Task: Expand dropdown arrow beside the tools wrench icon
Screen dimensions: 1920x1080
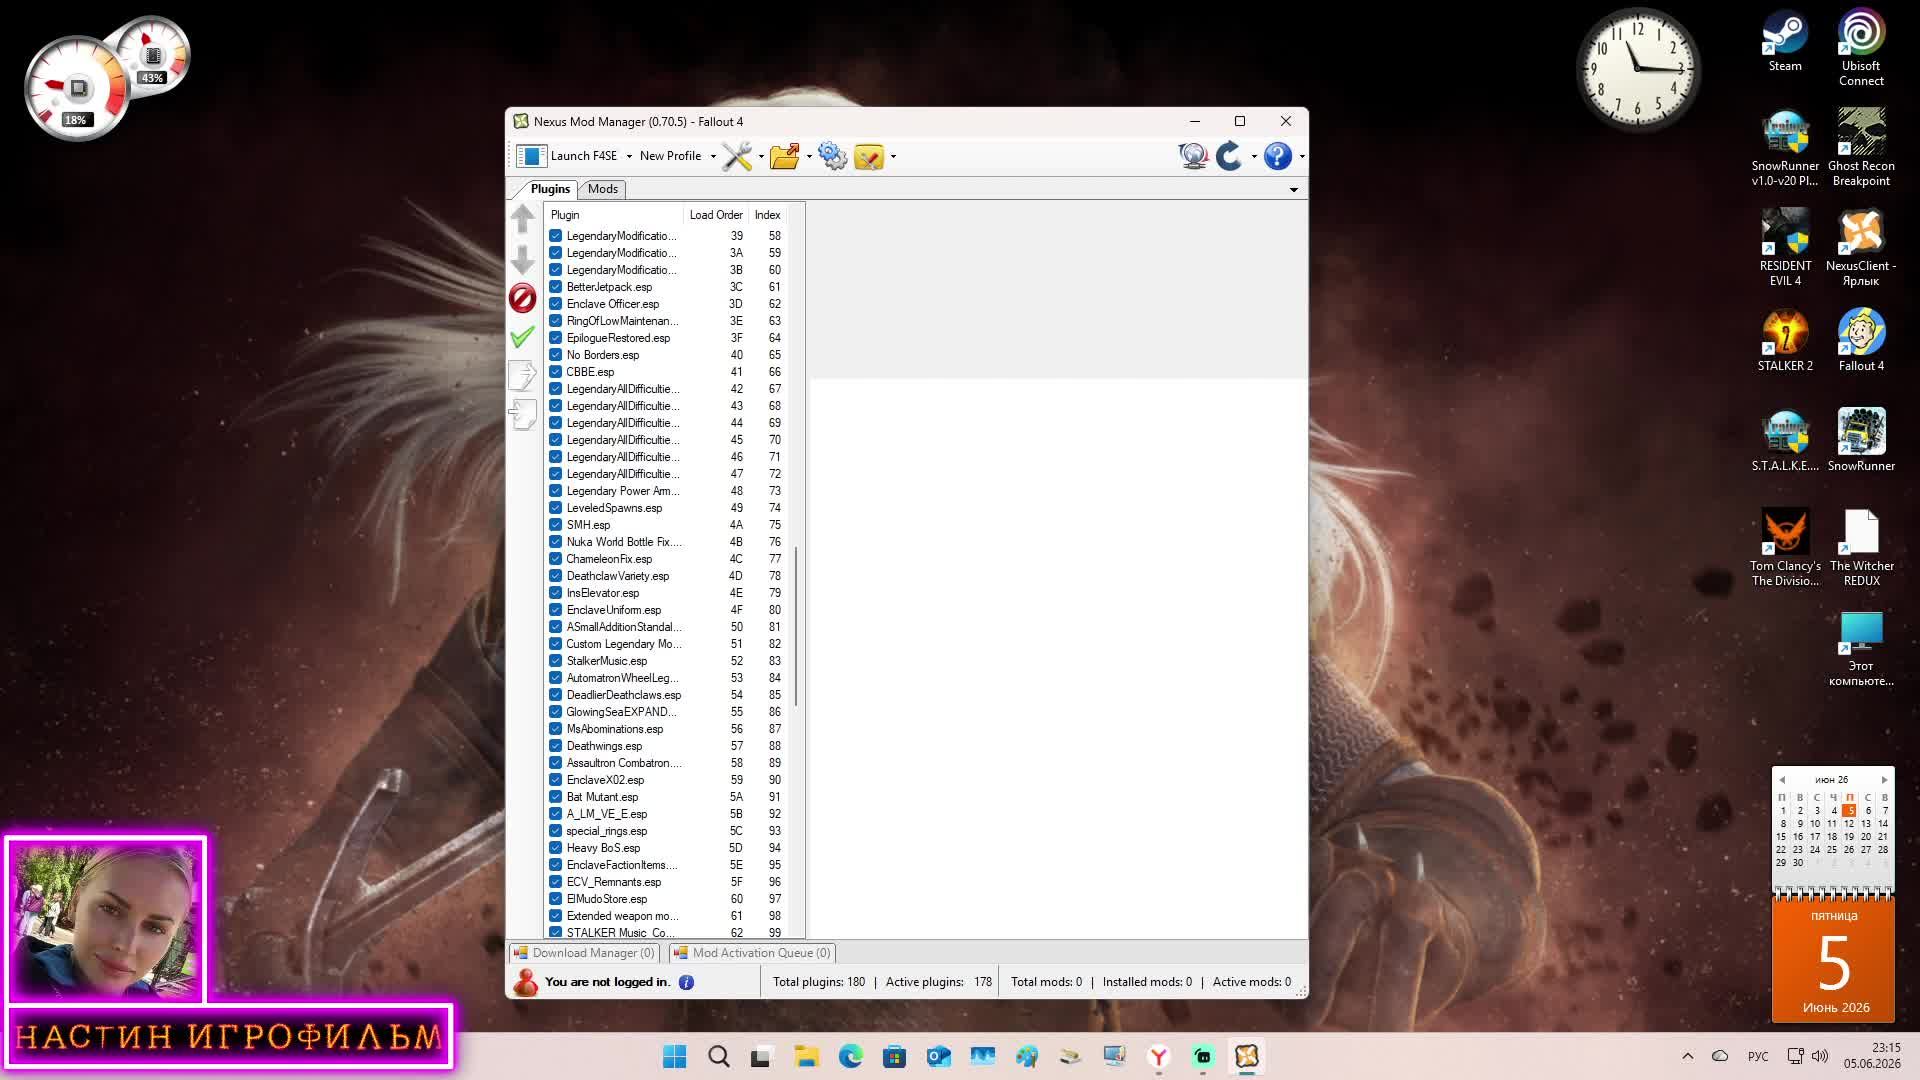Action: click(x=761, y=157)
